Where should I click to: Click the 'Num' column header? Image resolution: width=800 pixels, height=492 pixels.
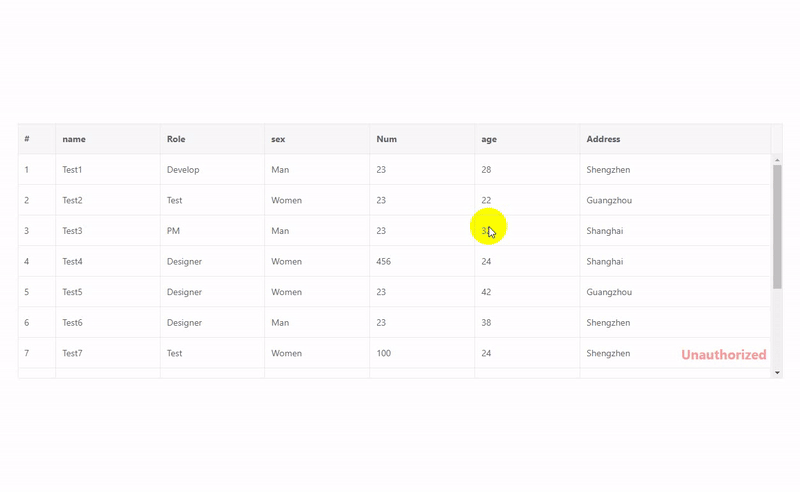387,139
